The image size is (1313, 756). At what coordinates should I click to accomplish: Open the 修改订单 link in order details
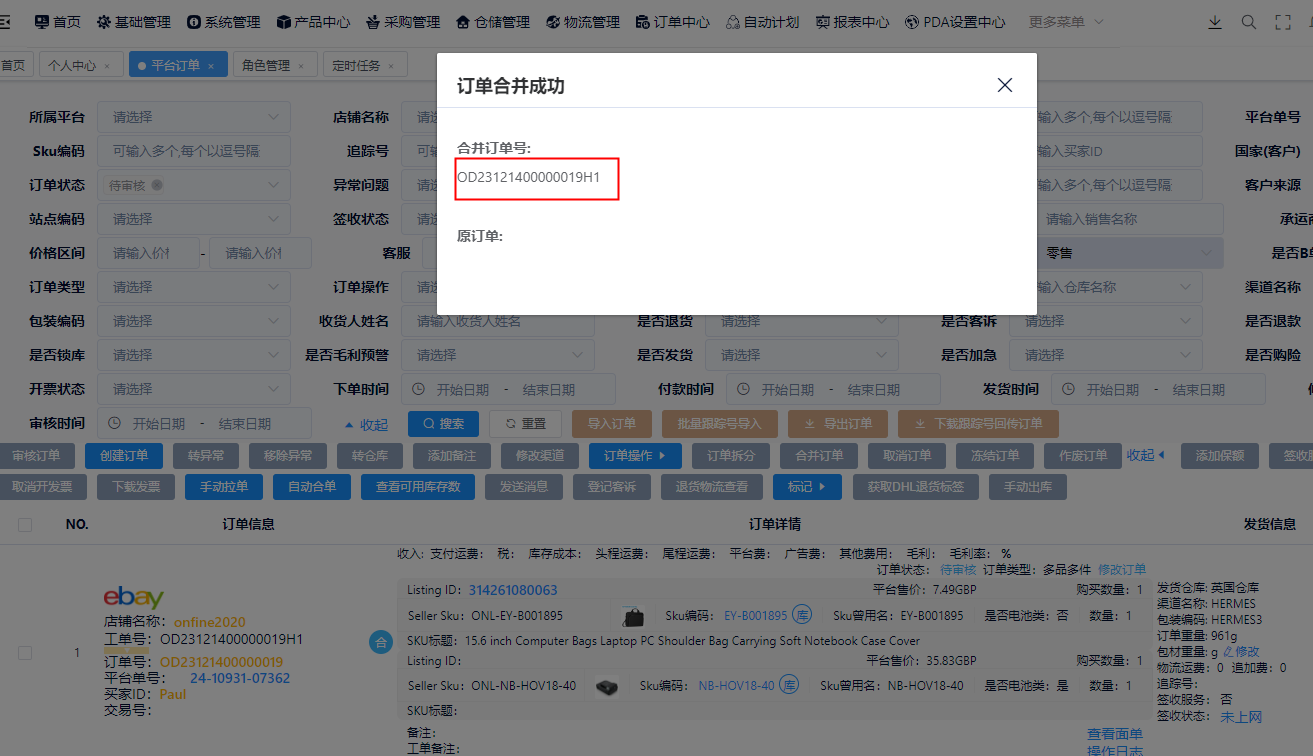[1123, 569]
